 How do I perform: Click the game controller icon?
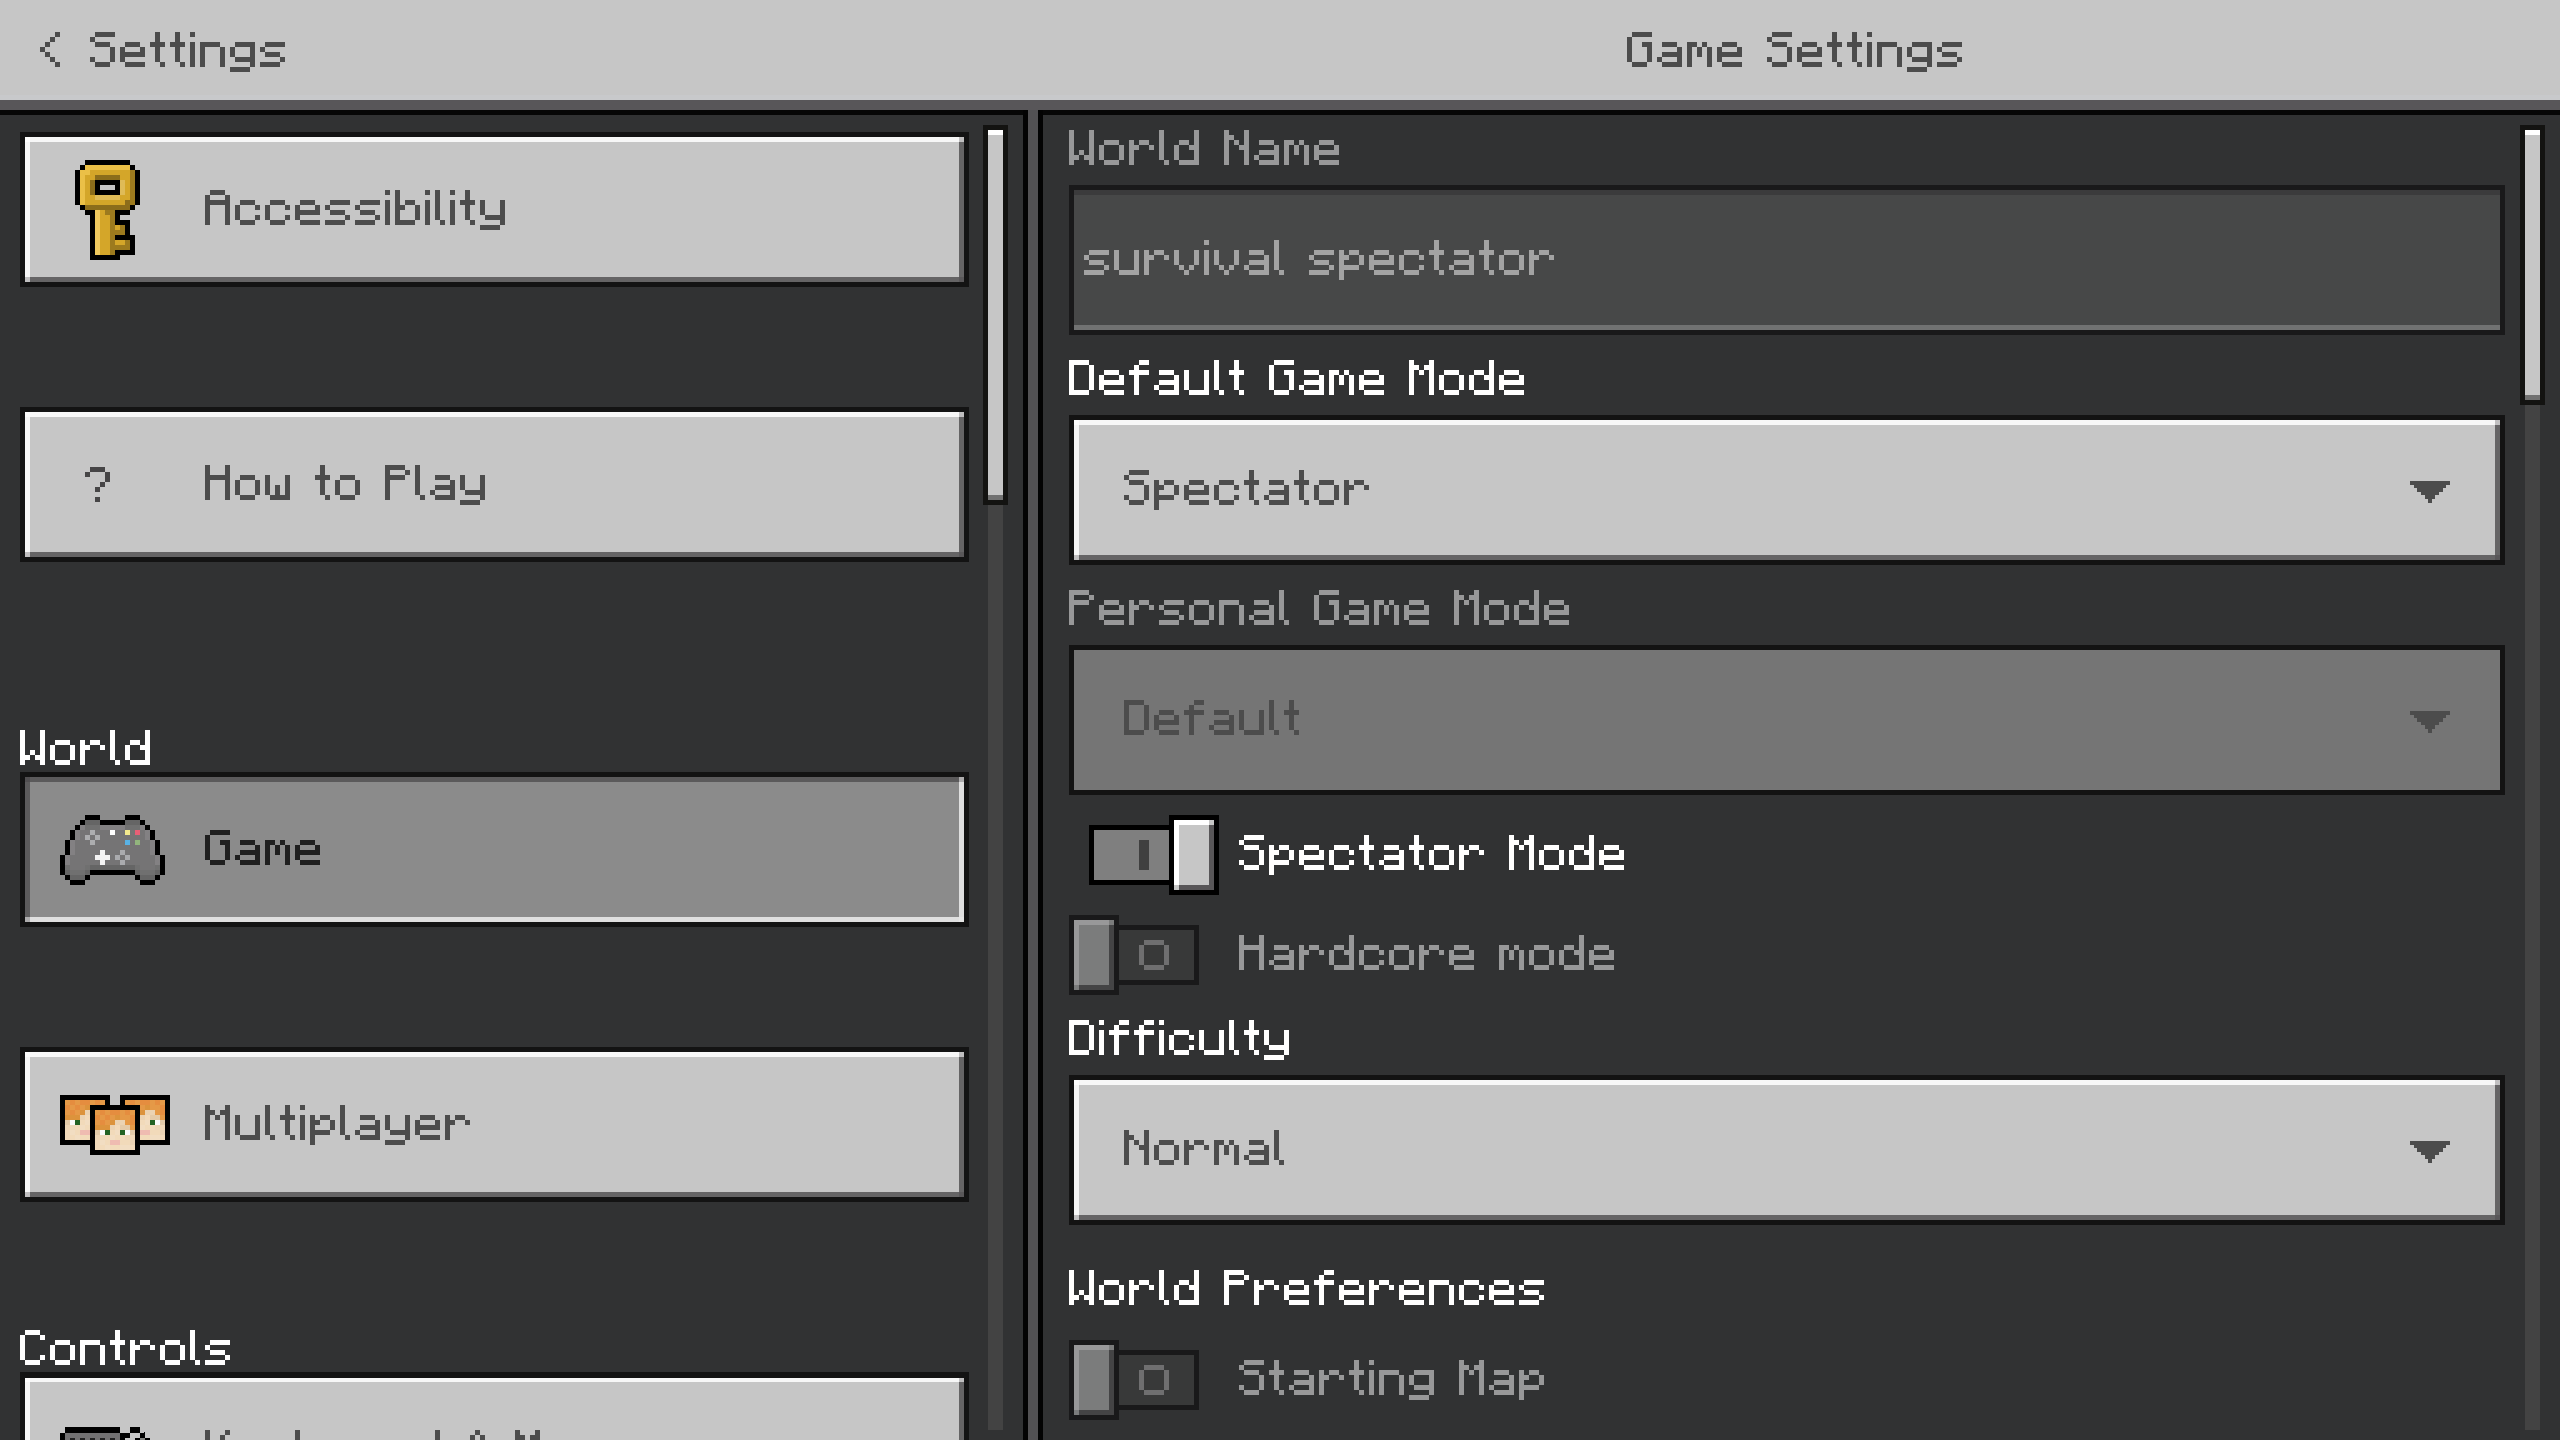coord(112,850)
